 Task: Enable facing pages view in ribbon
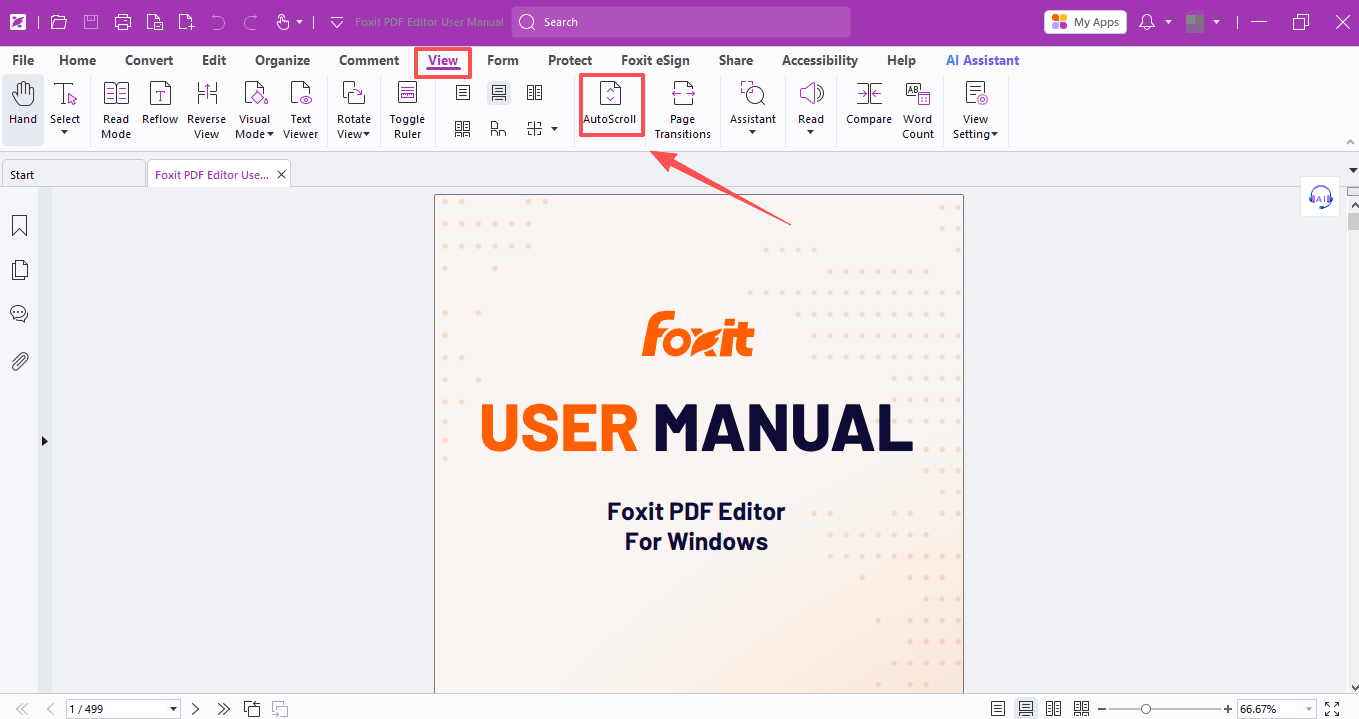[x=535, y=93]
